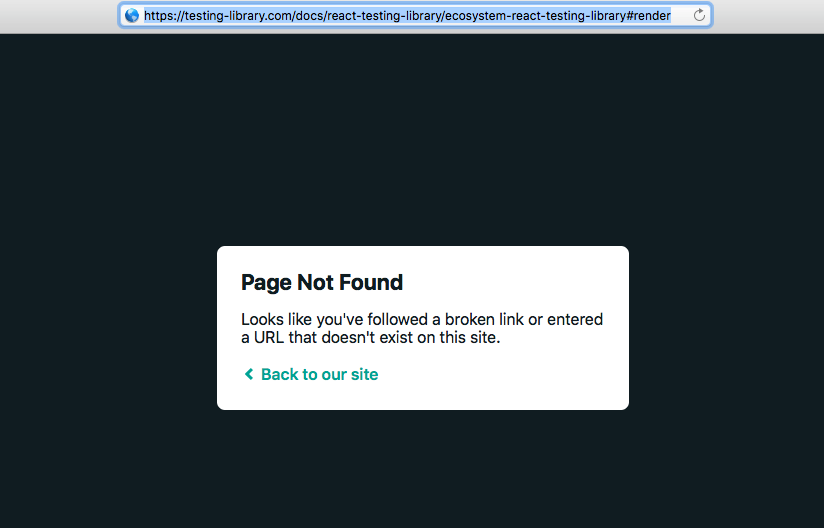The height and width of the screenshot is (528, 824).
Task: Click gray toolbar area right of reload icon
Action: pos(768,16)
